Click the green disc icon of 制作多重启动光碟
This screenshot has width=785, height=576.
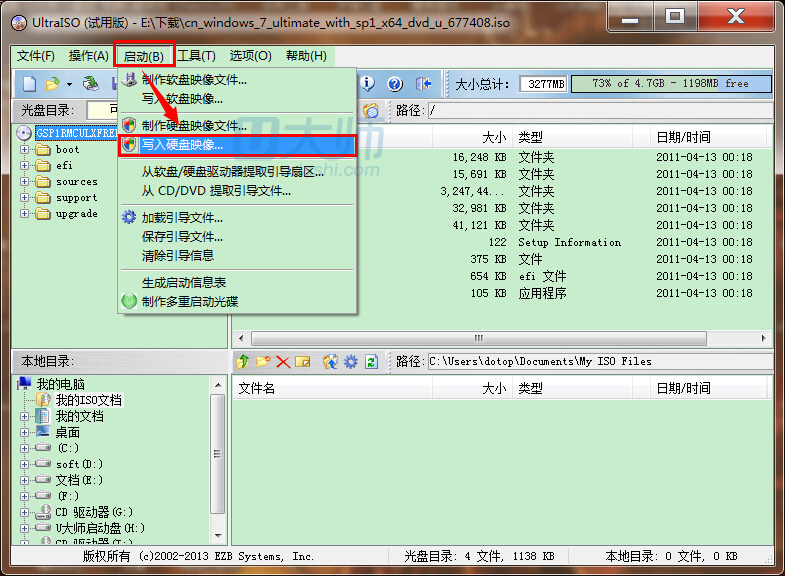click(129, 301)
